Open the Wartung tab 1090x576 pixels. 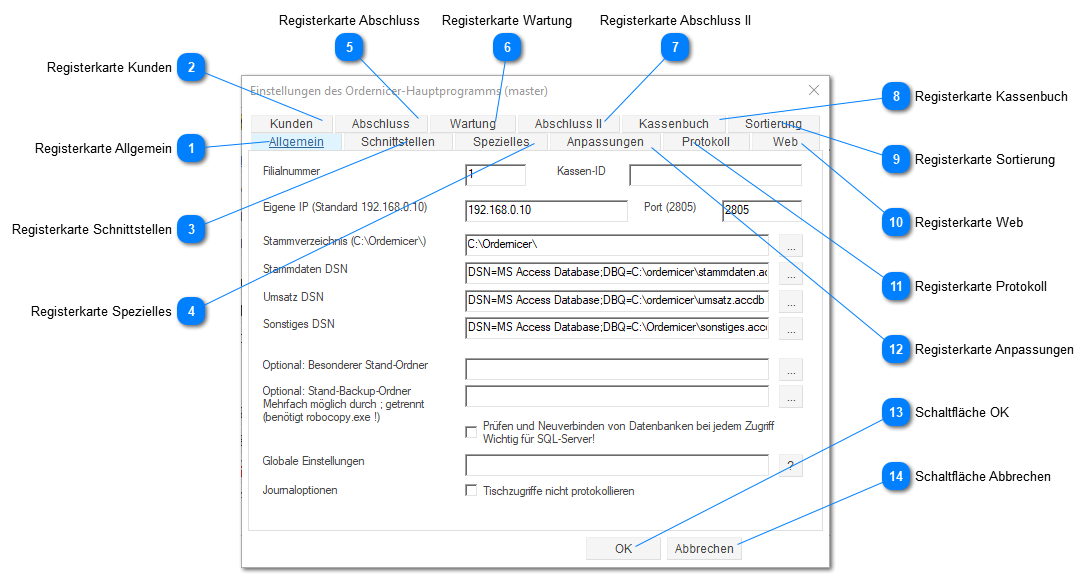click(471, 124)
